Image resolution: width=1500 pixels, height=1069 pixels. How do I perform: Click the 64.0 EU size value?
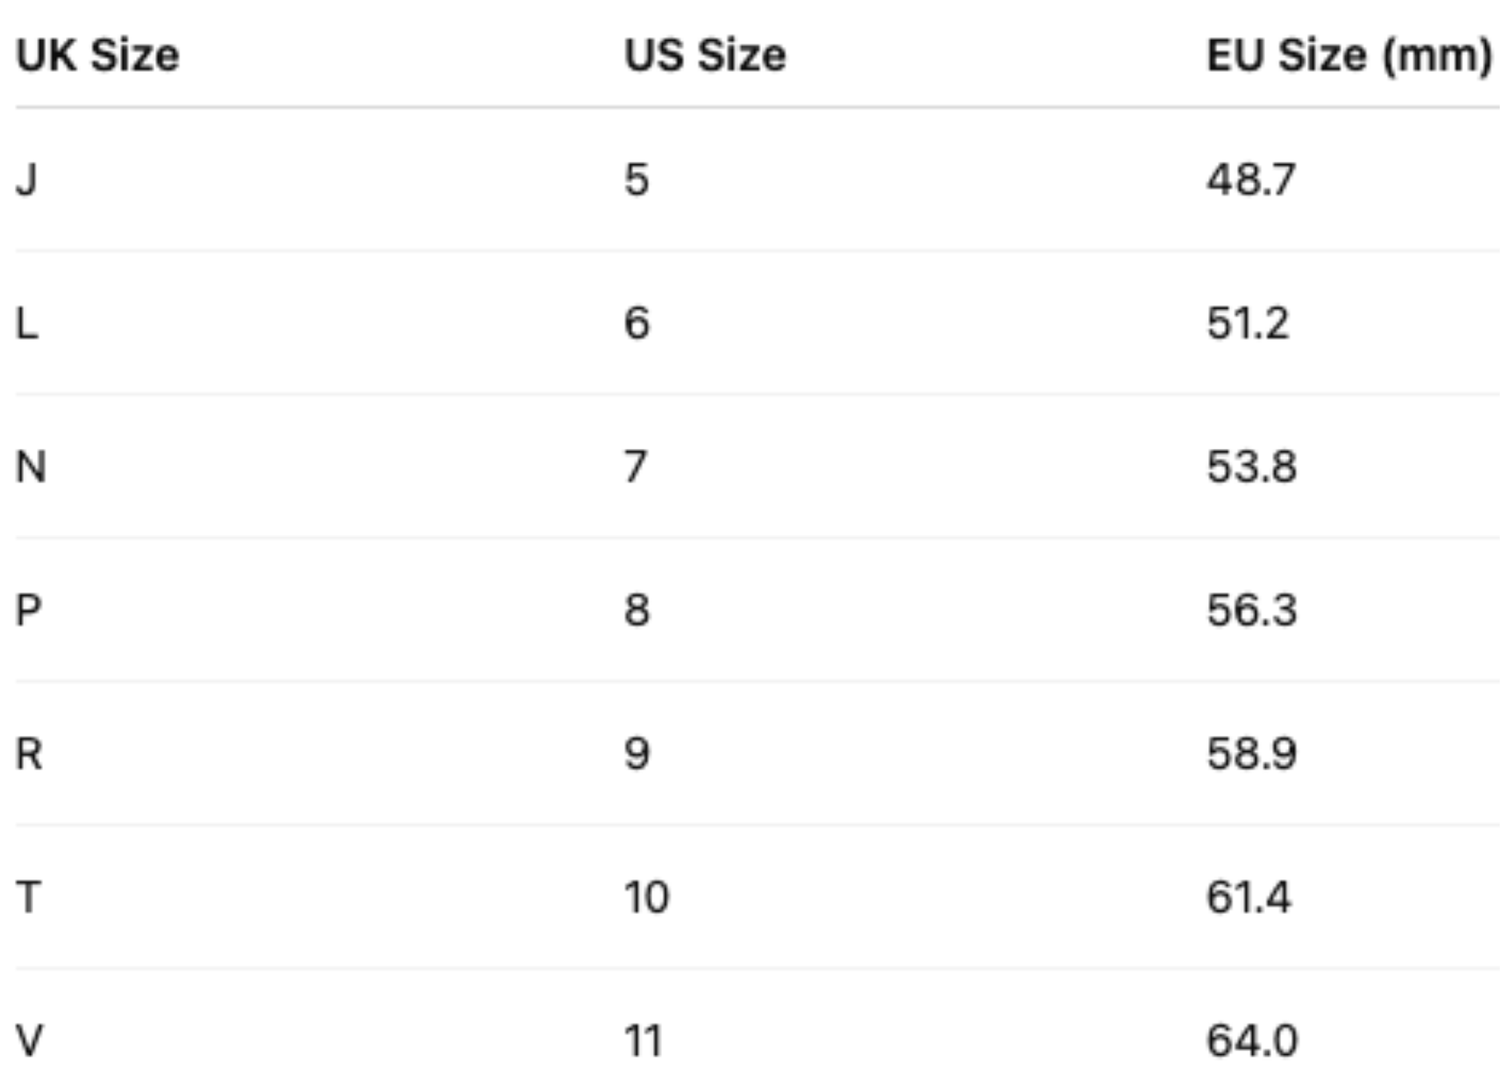click(x=1252, y=1040)
